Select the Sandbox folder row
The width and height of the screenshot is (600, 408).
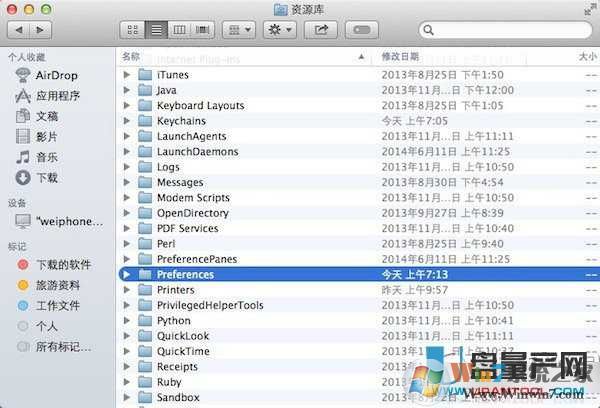[x=358, y=397]
